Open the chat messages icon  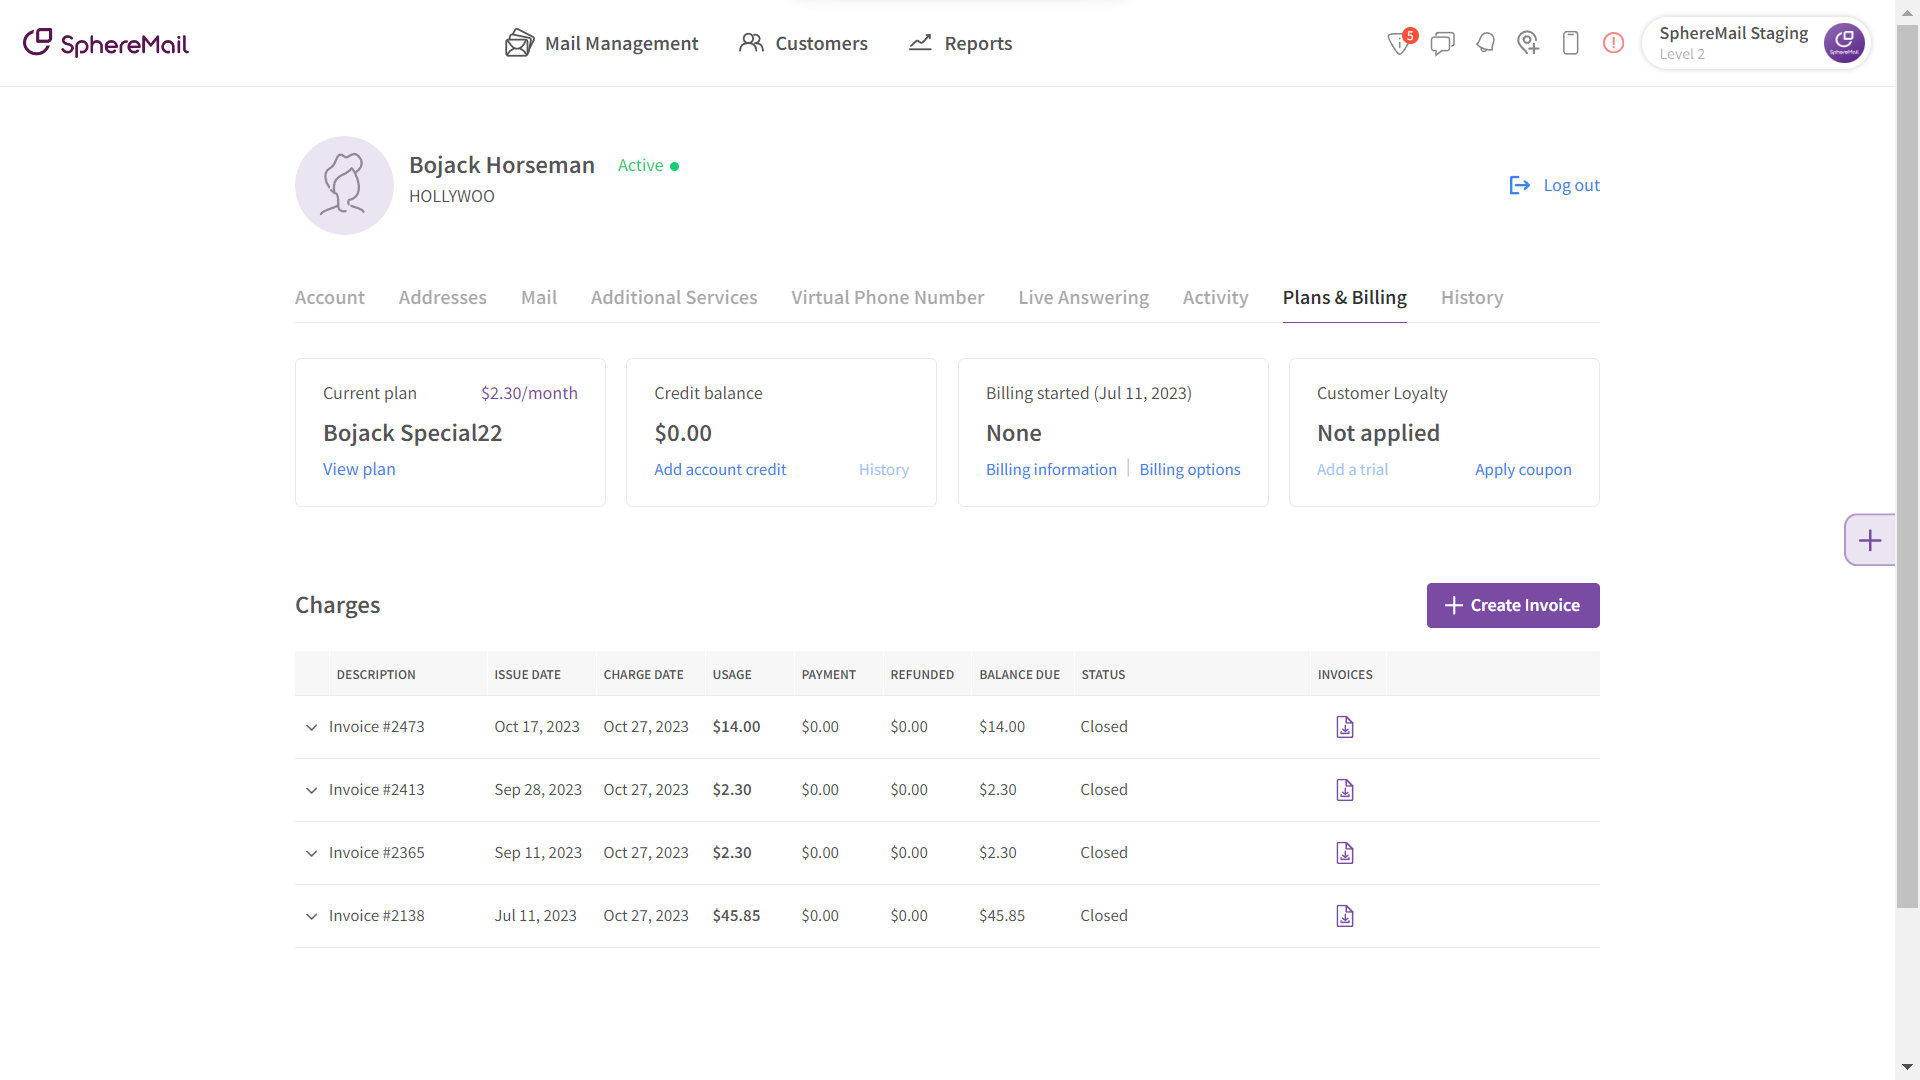1442,43
